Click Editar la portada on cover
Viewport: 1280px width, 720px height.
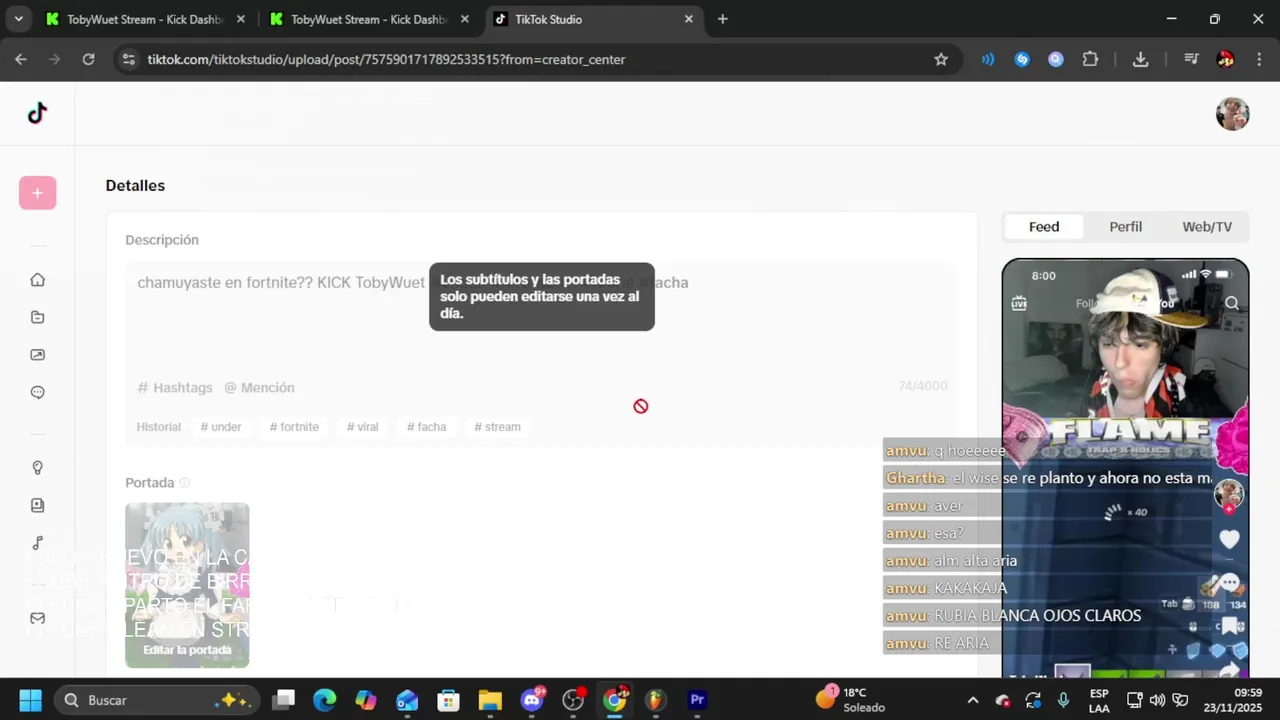187,650
